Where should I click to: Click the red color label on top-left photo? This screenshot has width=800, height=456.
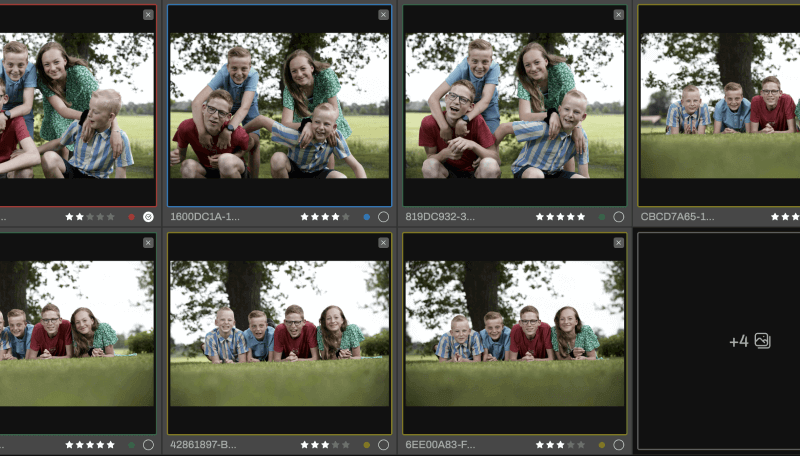131,216
